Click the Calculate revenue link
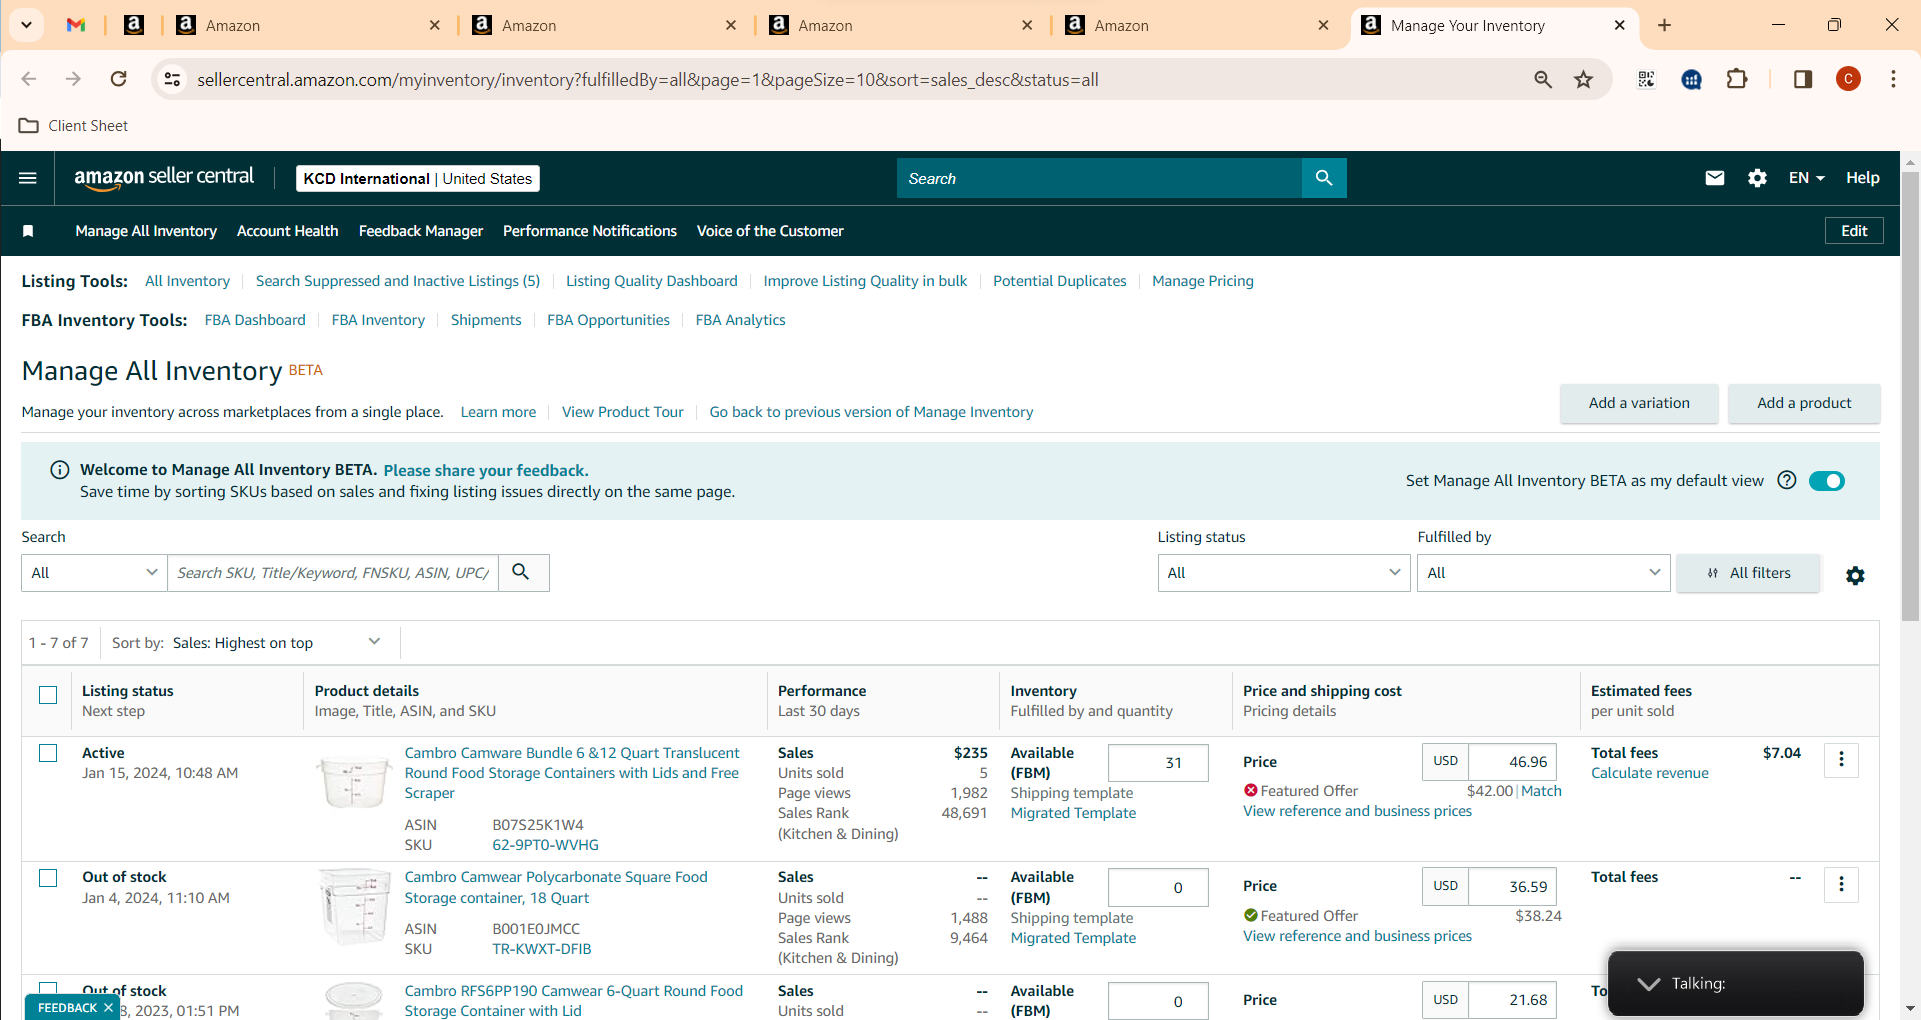 coord(1650,773)
